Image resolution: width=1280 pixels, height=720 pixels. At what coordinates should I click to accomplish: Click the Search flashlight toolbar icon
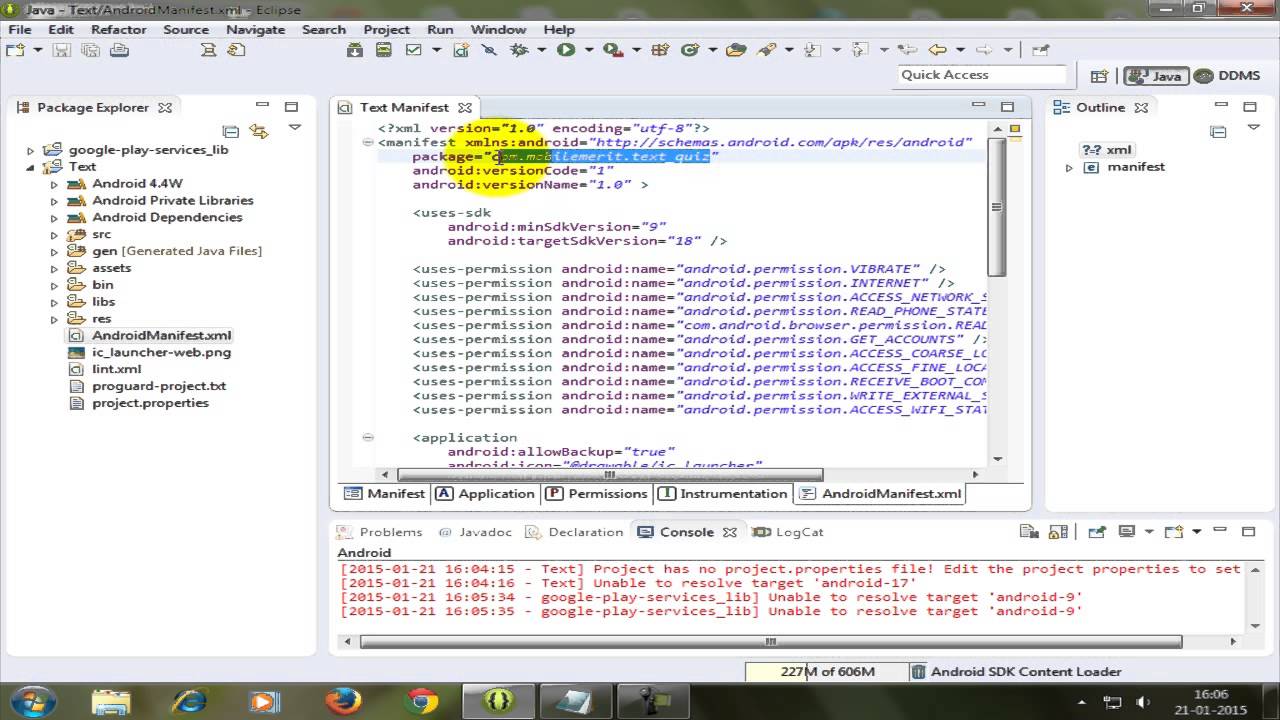[x=766, y=50]
